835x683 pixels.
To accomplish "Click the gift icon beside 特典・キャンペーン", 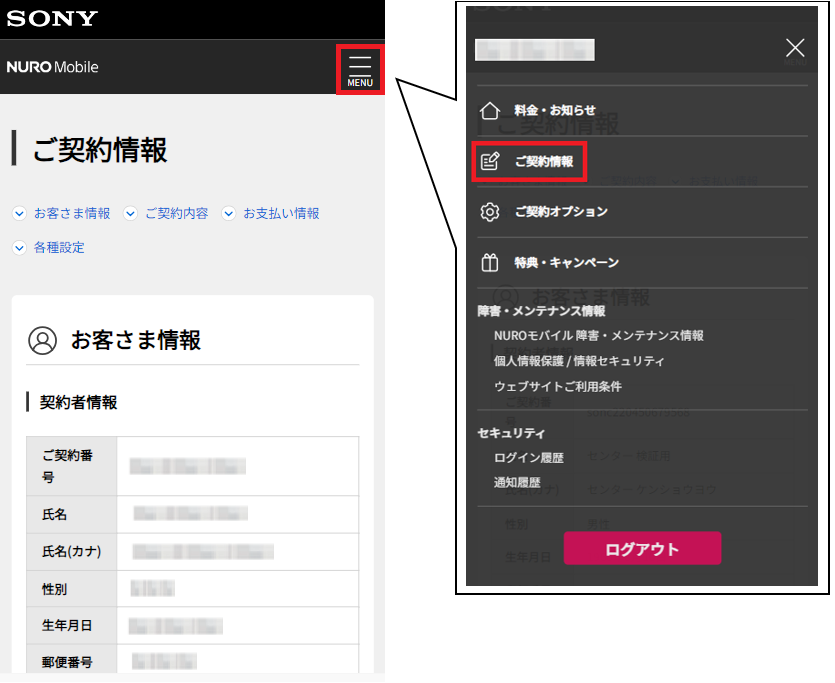I will click(x=489, y=262).
